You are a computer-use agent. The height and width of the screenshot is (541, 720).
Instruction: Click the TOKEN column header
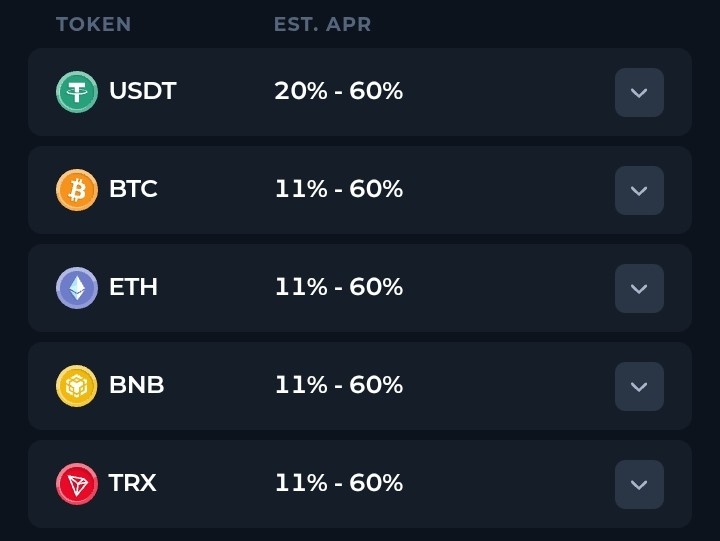[x=93, y=24]
